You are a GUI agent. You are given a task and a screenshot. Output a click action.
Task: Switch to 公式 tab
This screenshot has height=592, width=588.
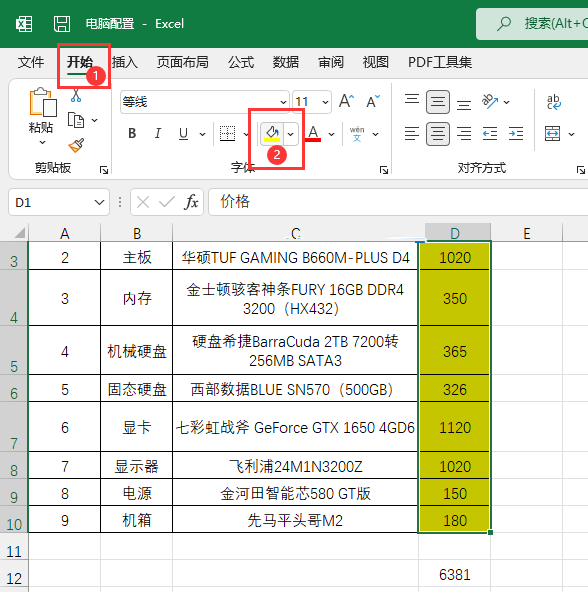241,62
